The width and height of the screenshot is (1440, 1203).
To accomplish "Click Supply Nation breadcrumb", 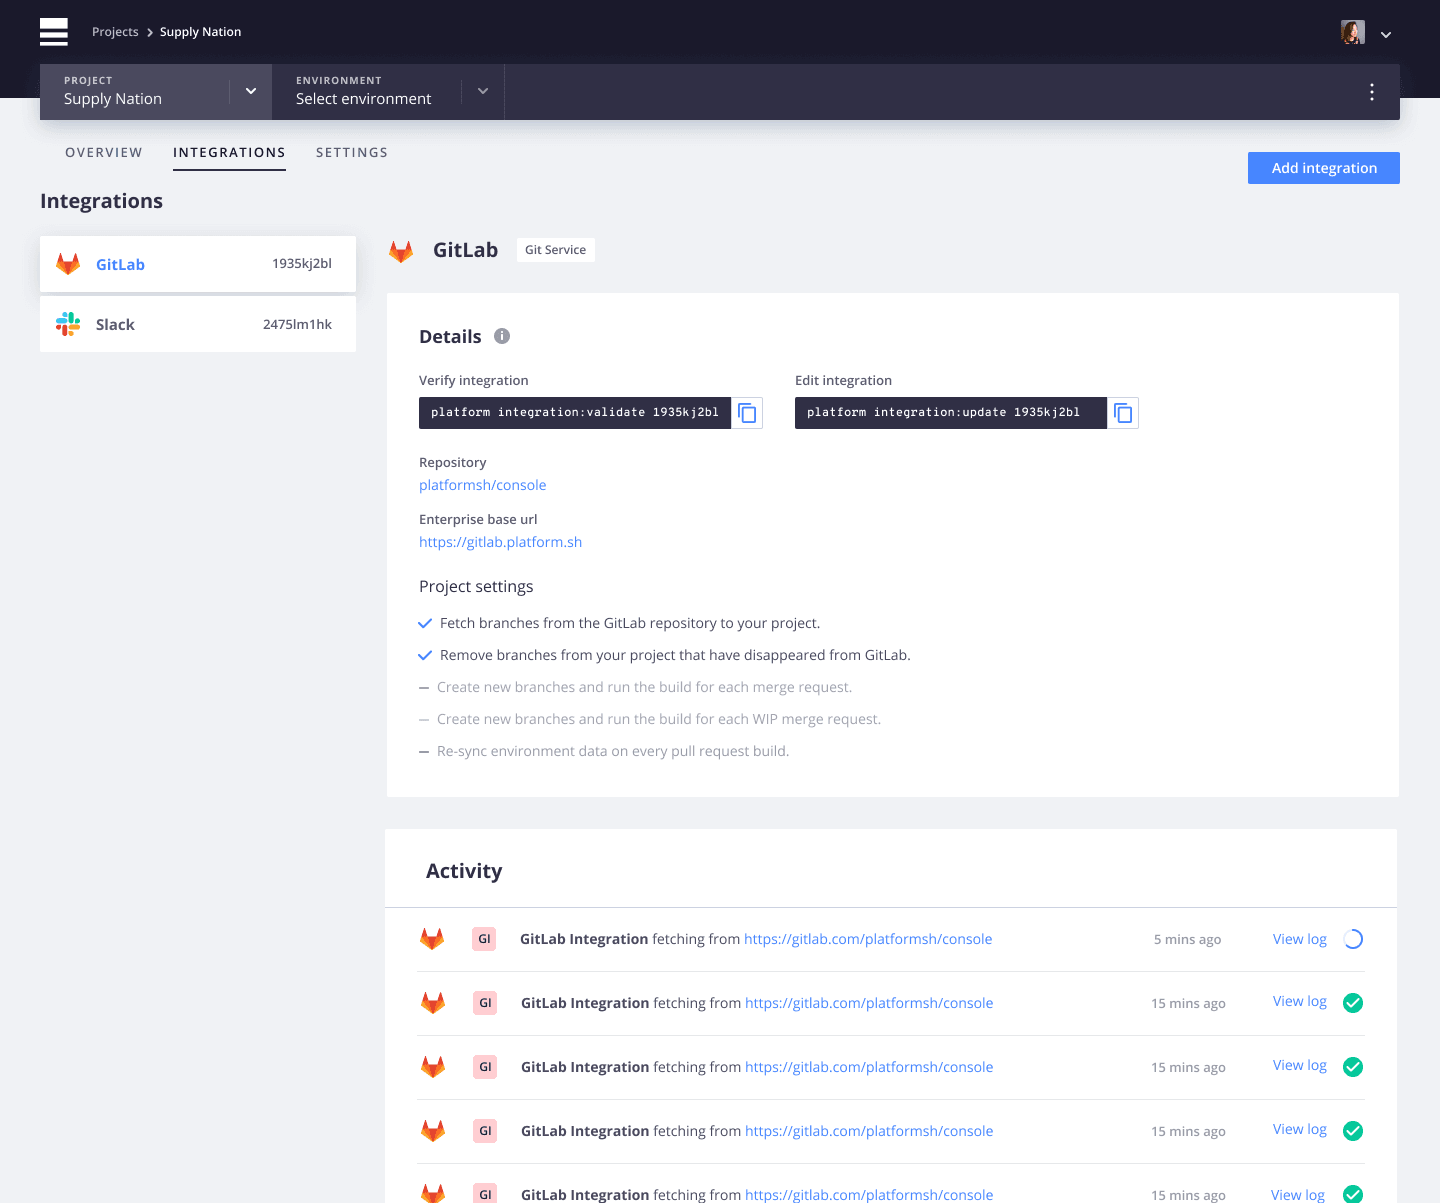I will click(200, 32).
